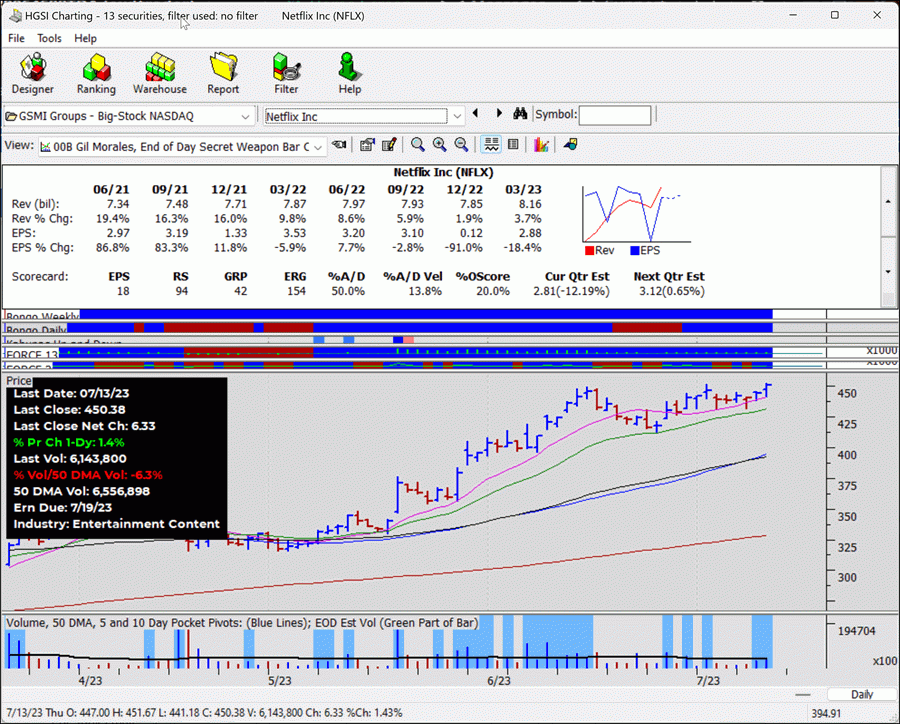Click the pointing hand icon beside View
The image size is (900, 724).
tap(339, 145)
